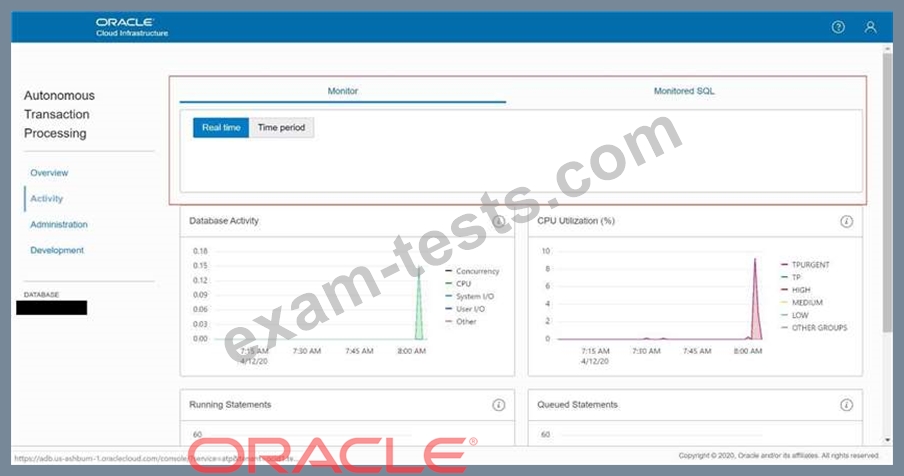
Task: Toggle System I/O legend entry
Action: click(x=470, y=296)
